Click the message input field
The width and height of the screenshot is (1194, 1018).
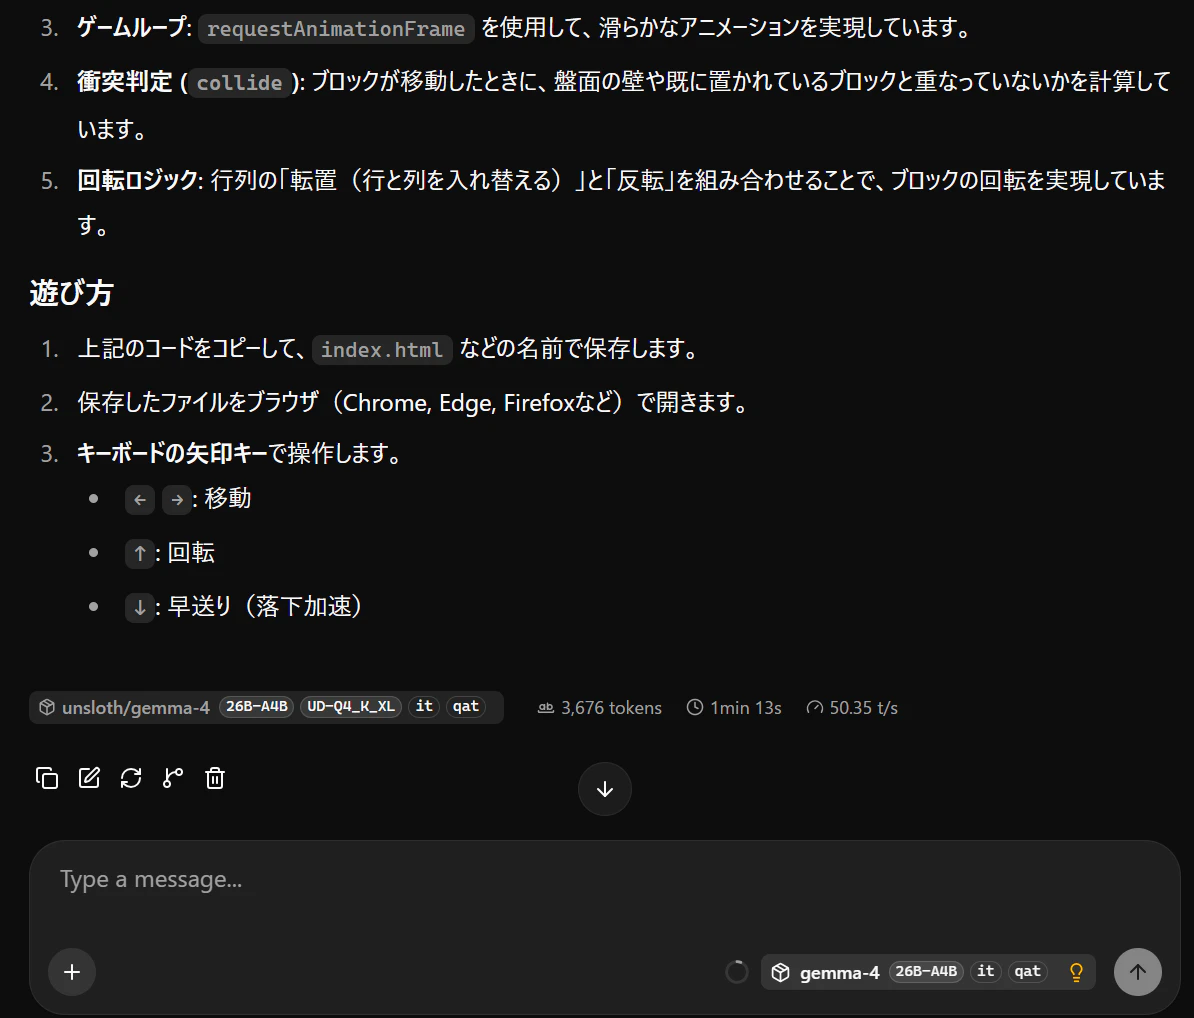tap(605, 879)
